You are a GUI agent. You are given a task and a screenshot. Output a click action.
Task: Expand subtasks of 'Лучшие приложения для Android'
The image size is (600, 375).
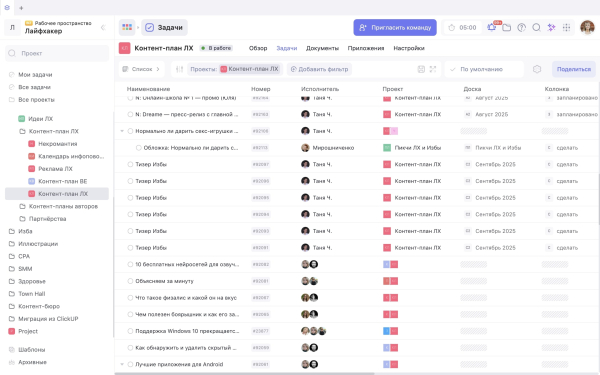pos(122,364)
